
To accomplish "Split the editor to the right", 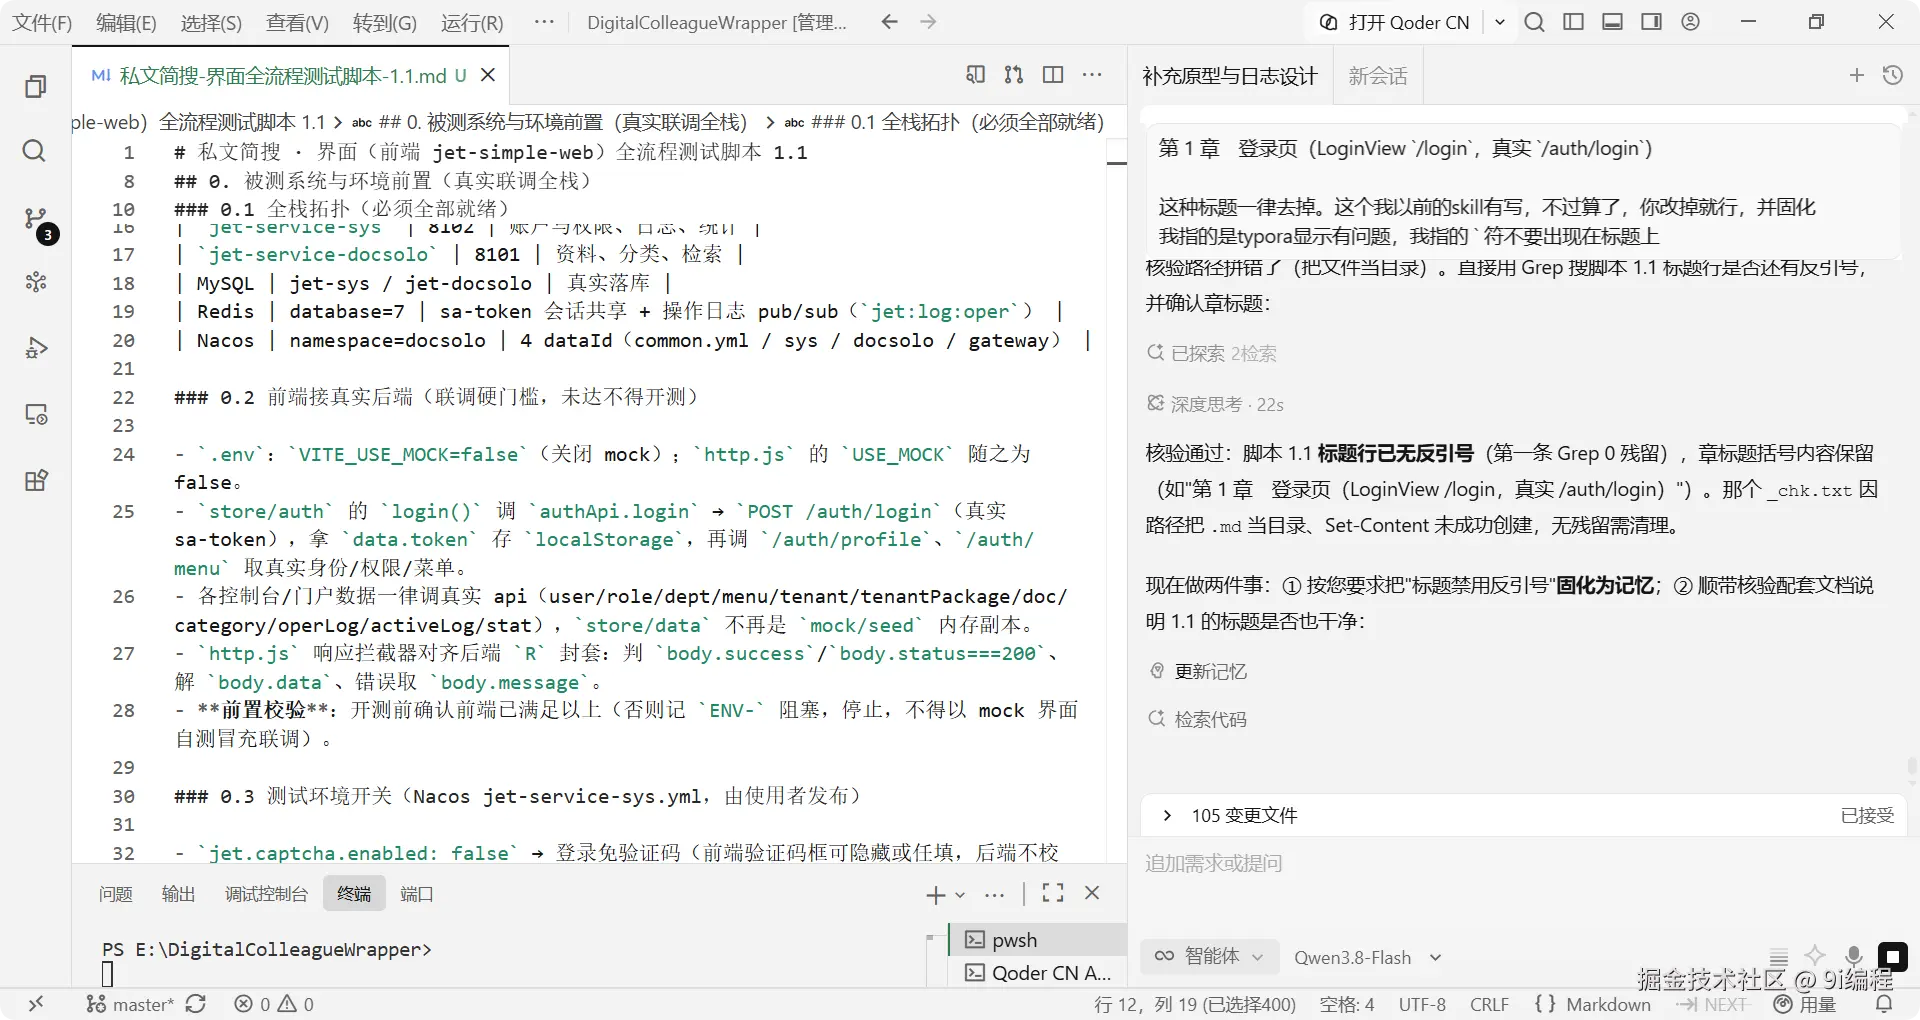I will click(1053, 75).
